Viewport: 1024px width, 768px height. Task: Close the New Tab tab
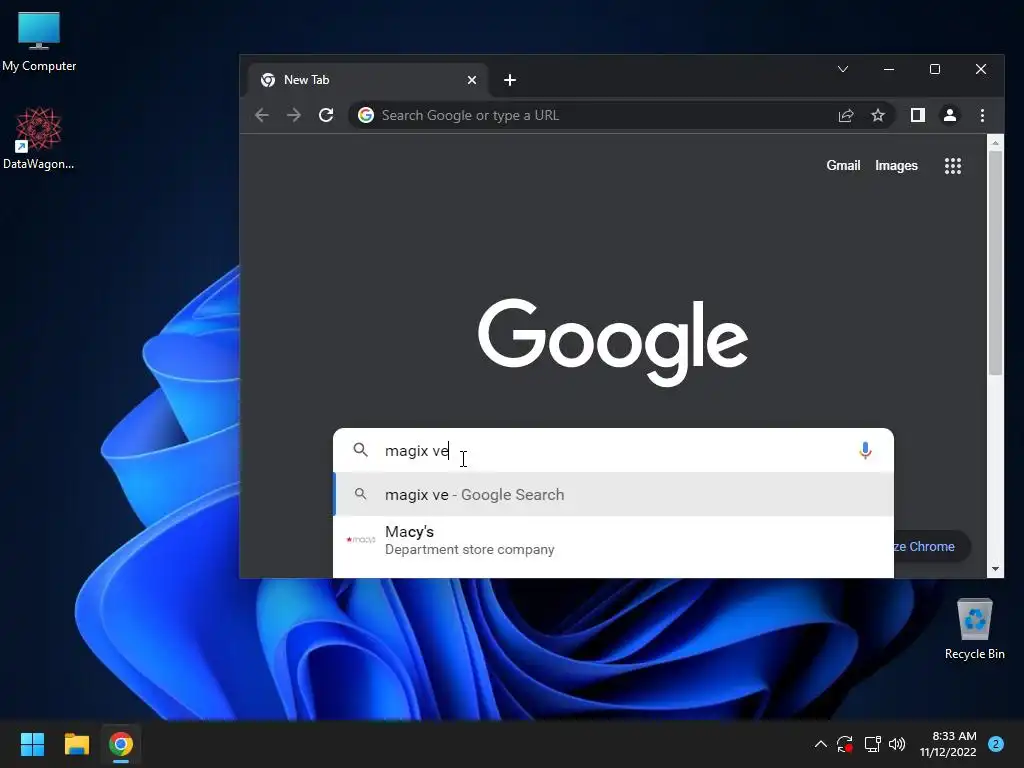(472, 80)
